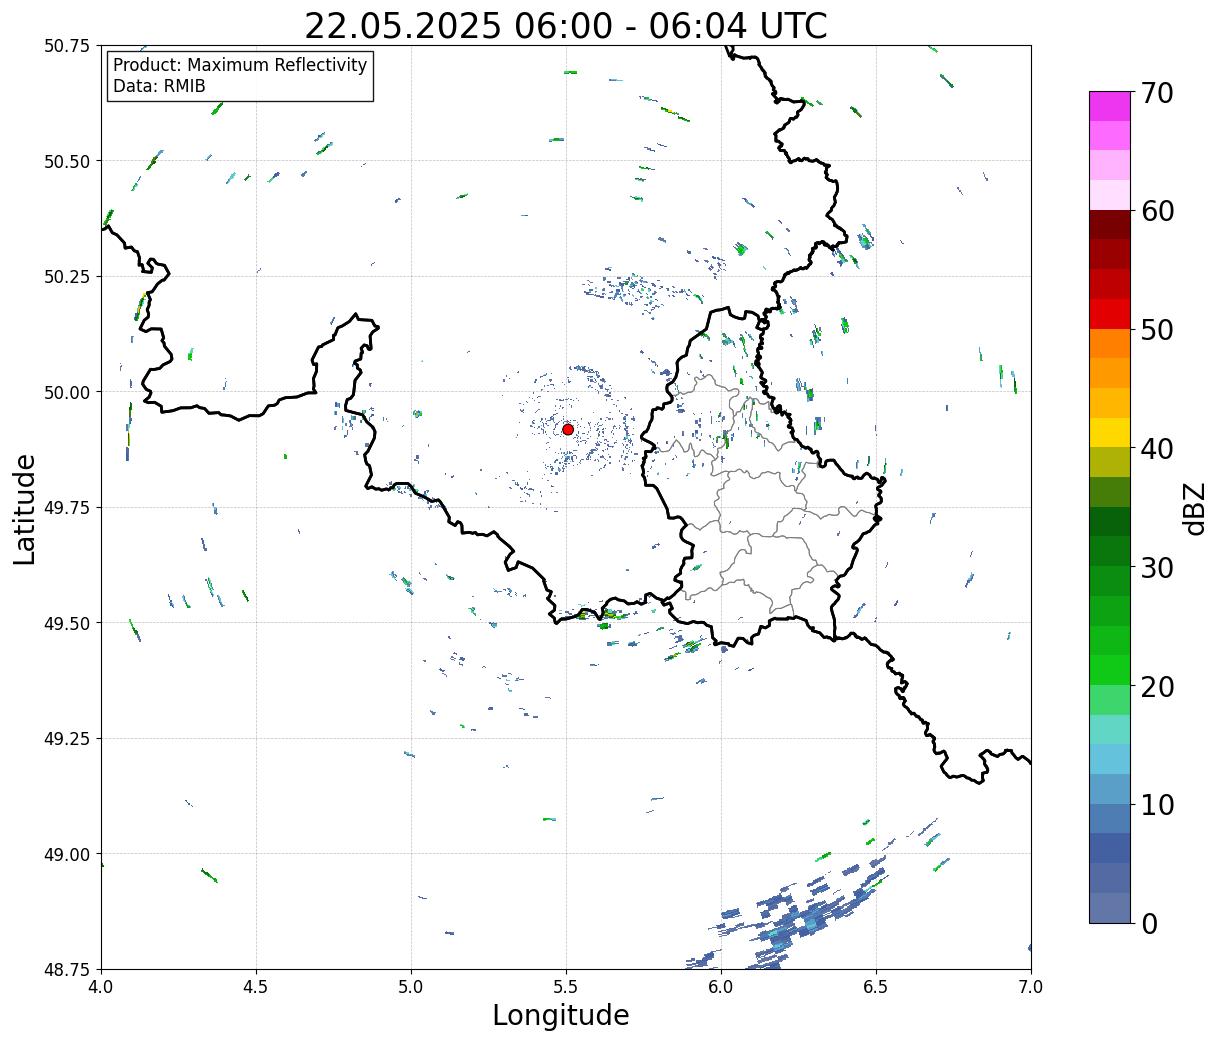
Task: Click the longitude tick label 7.0
Action: click(x=1031, y=987)
